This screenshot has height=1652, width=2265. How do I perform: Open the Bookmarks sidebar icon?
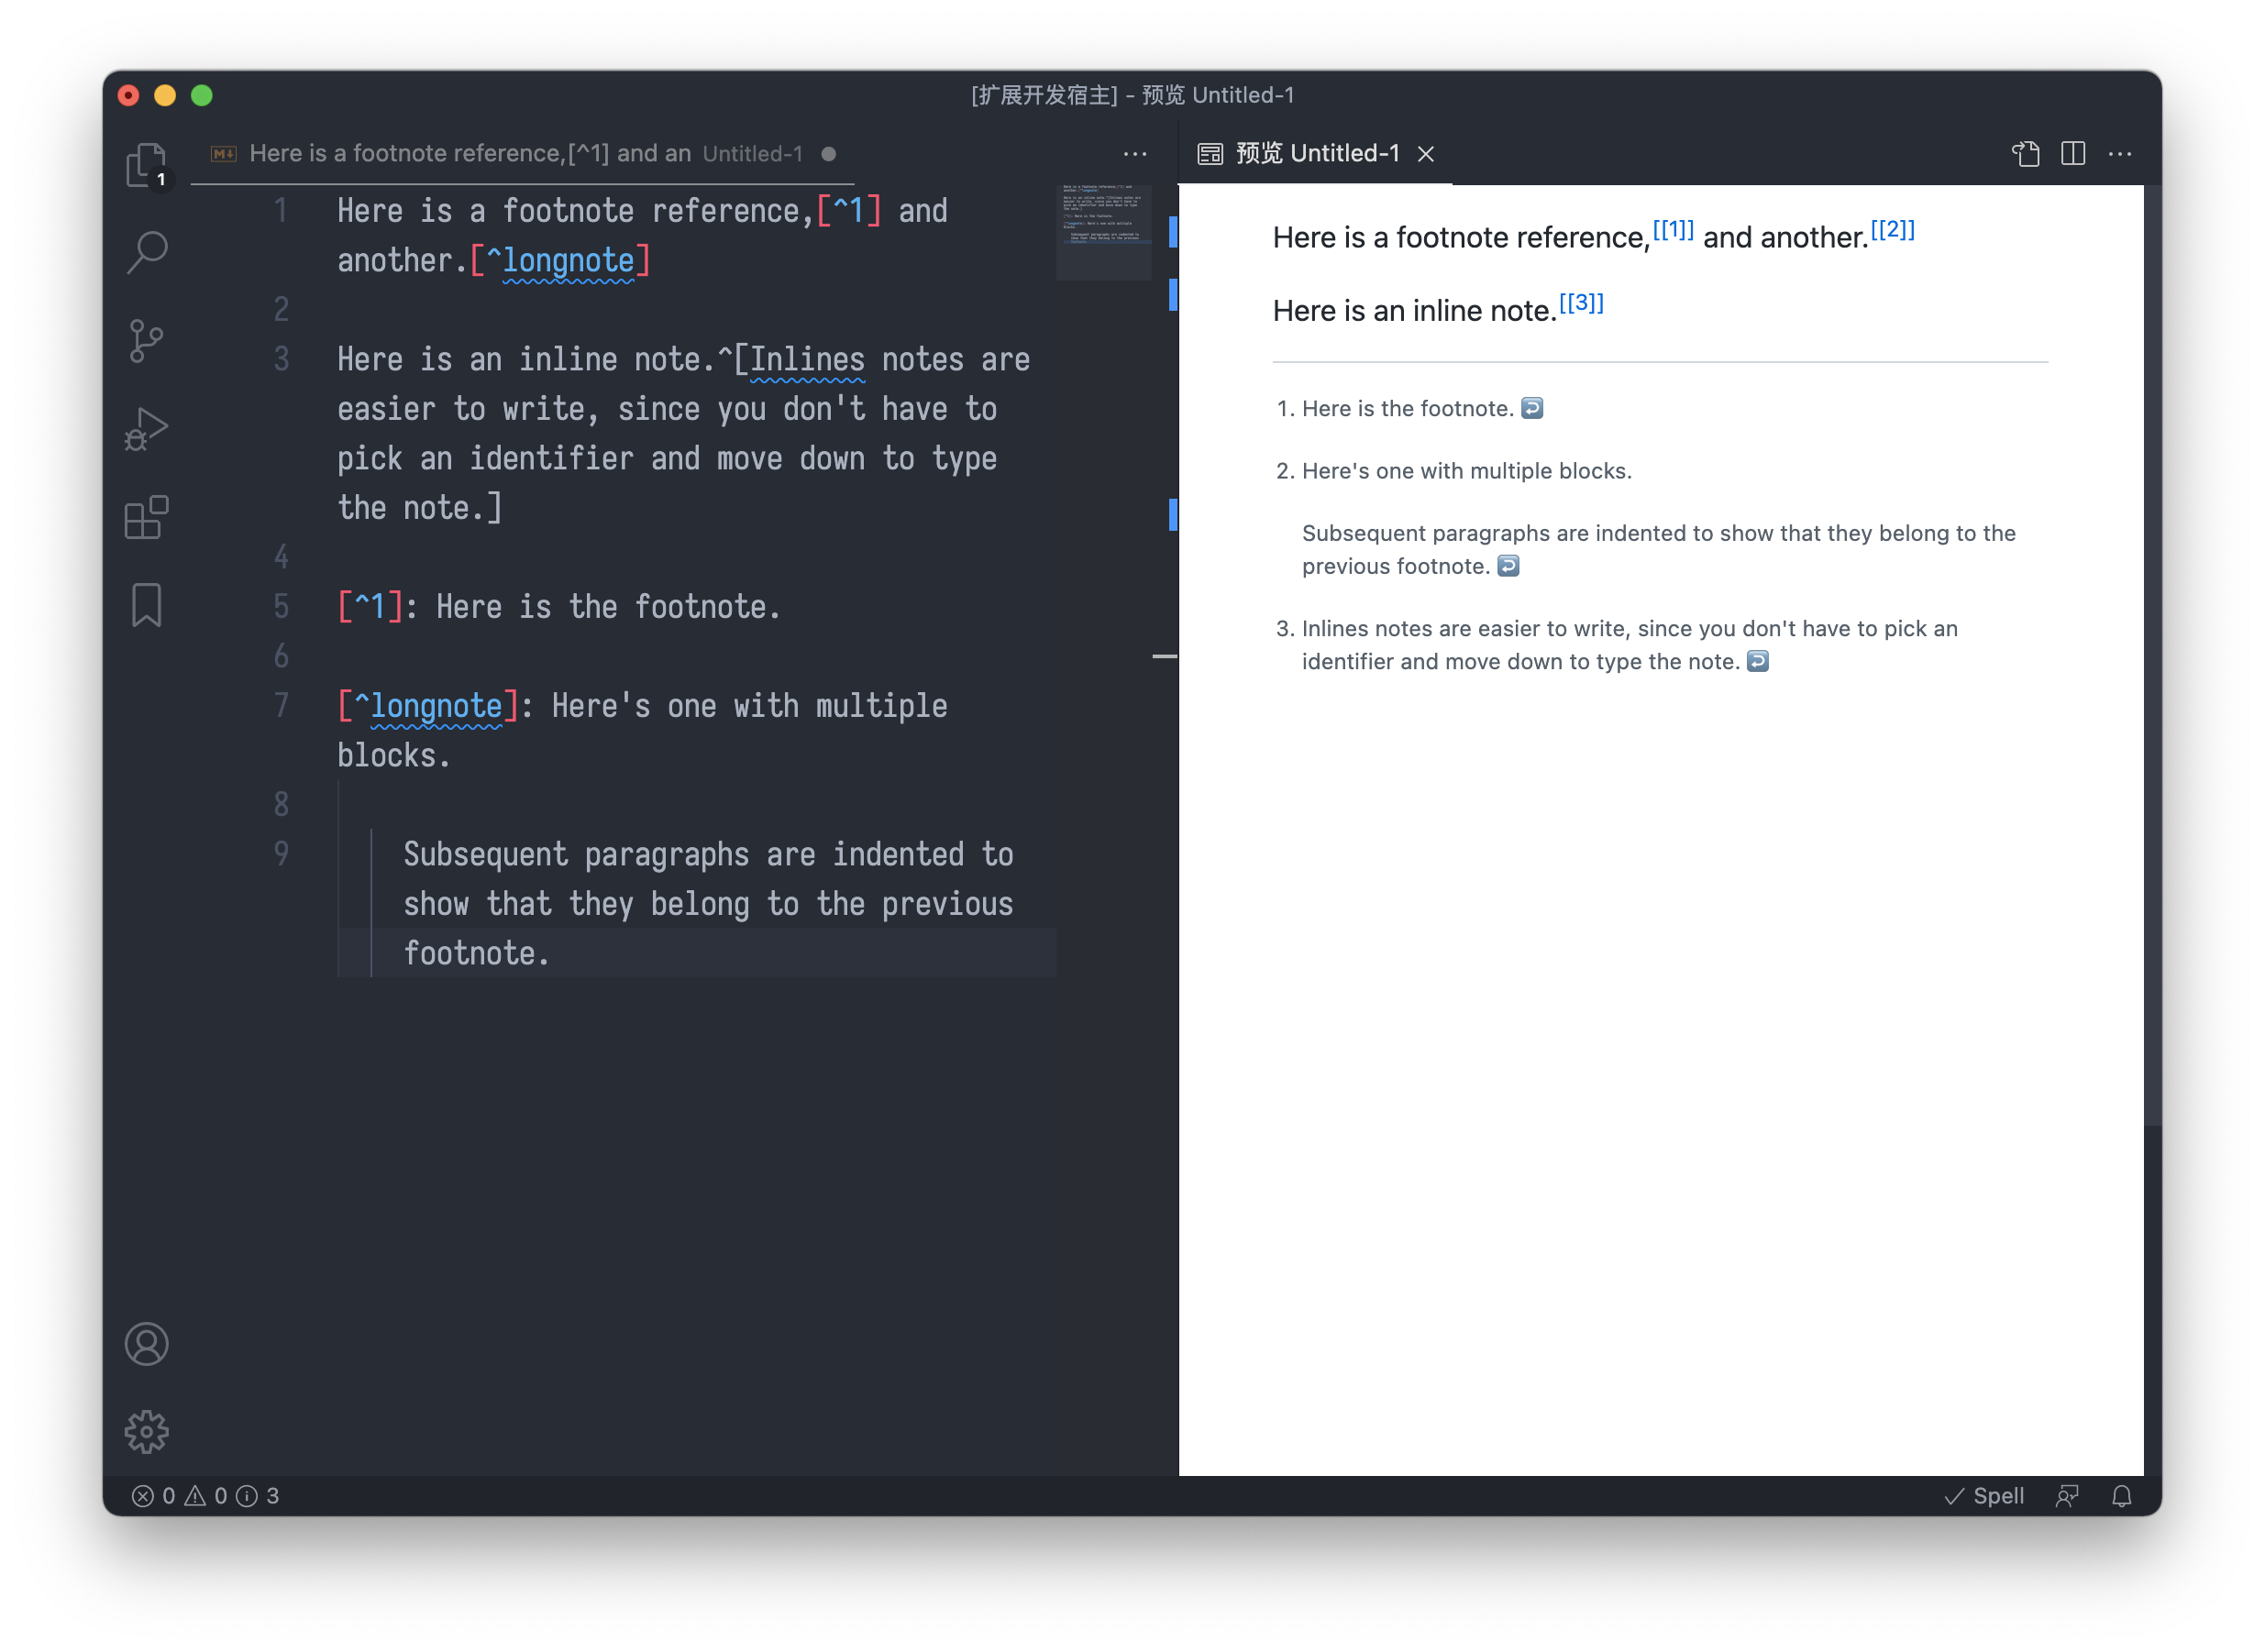(x=146, y=604)
